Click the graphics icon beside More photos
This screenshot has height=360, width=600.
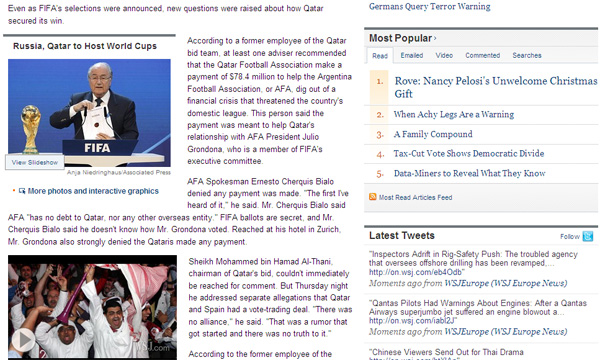click(22, 191)
